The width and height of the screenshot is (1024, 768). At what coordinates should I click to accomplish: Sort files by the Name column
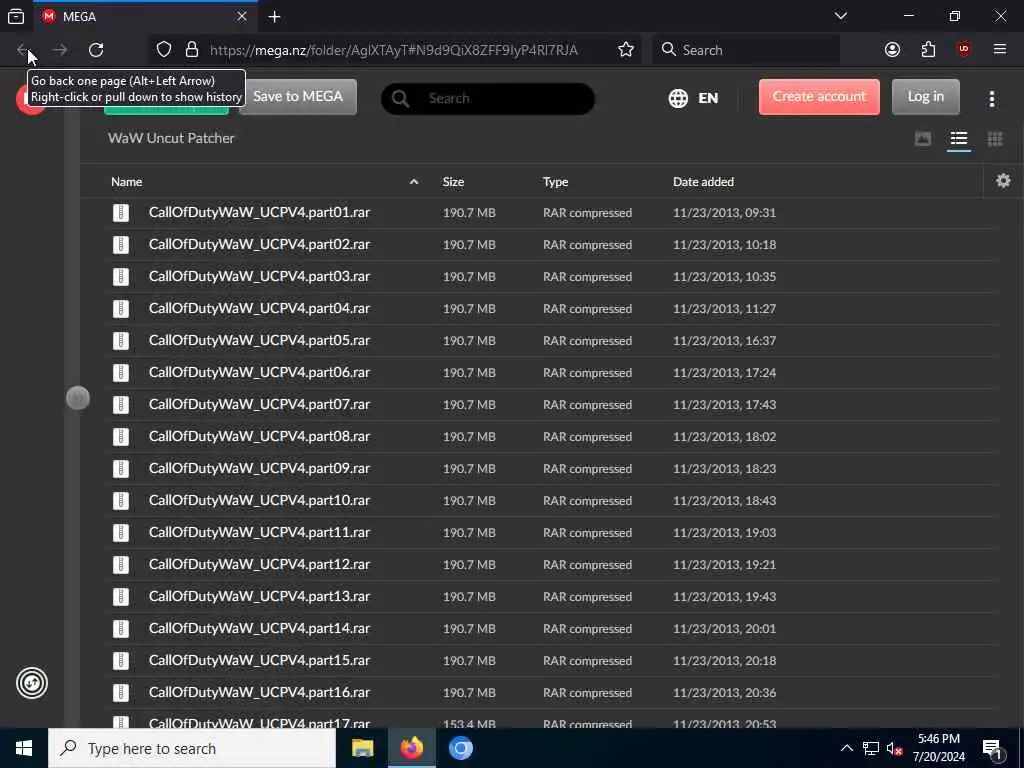click(127, 182)
